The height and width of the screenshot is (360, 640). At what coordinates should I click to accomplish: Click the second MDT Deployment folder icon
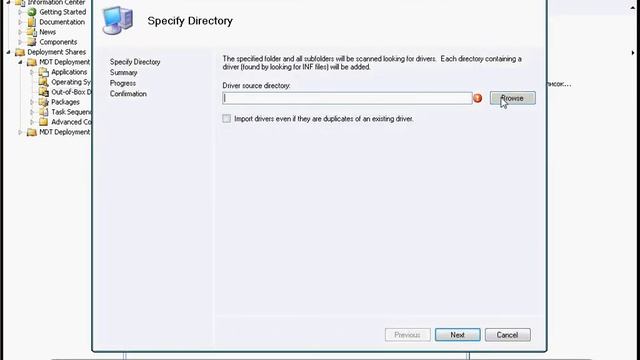point(32,132)
